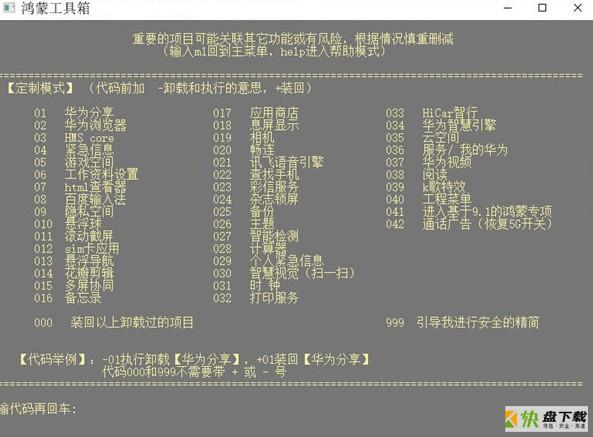Select the 035 云空间 entry
The width and height of the screenshot is (593, 437).
[x=422, y=138]
